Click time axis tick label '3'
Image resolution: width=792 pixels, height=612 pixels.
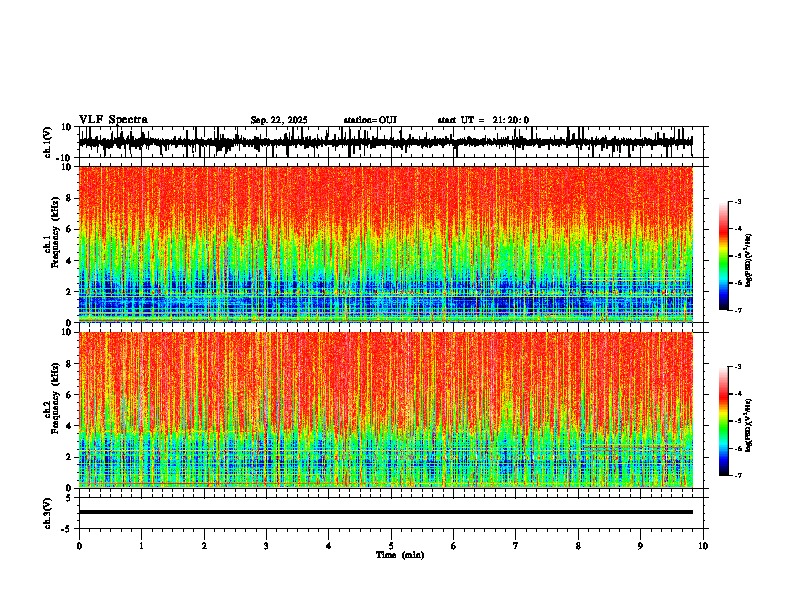266,546
